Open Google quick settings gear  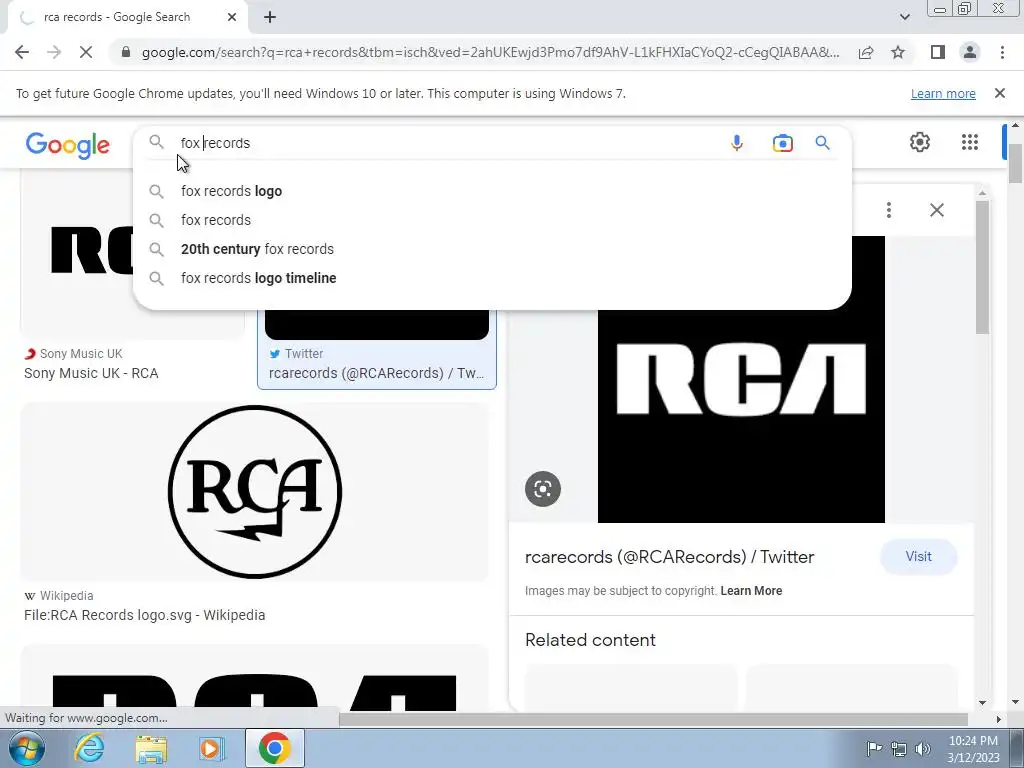[x=920, y=142]
